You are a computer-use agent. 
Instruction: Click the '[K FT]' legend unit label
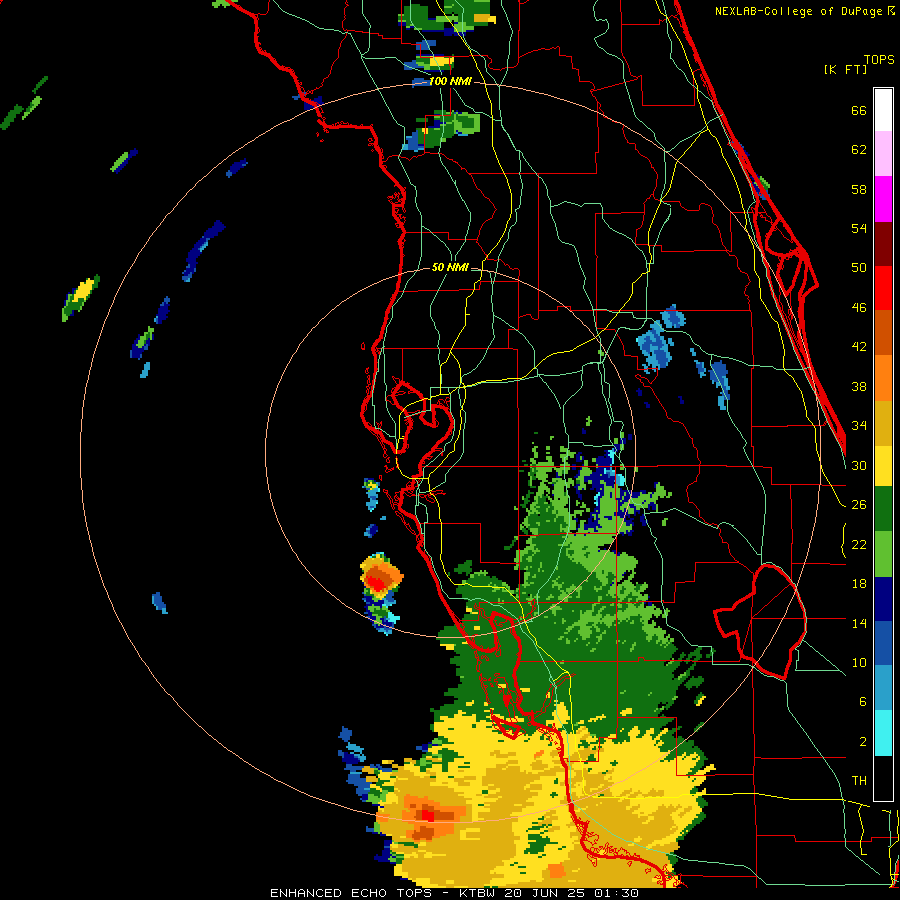point(845,69)
